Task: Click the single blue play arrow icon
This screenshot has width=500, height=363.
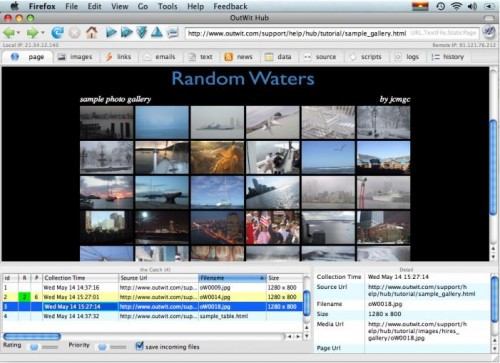Action: tap(110, 32)
